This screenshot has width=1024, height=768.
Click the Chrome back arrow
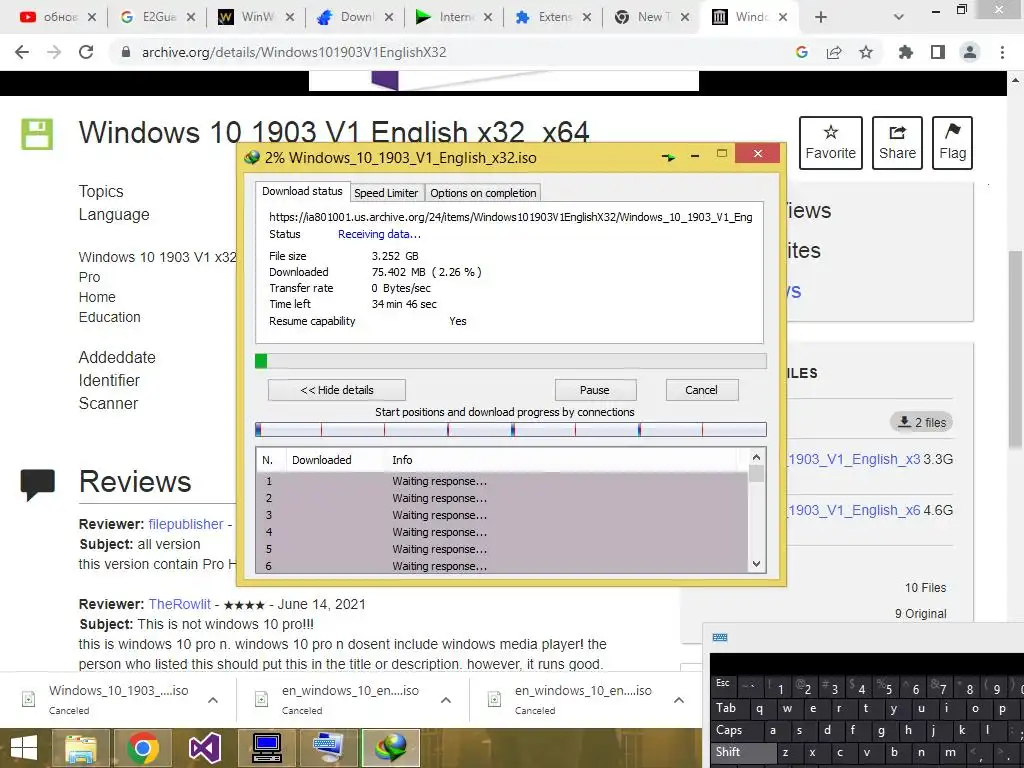pos(22,52)
